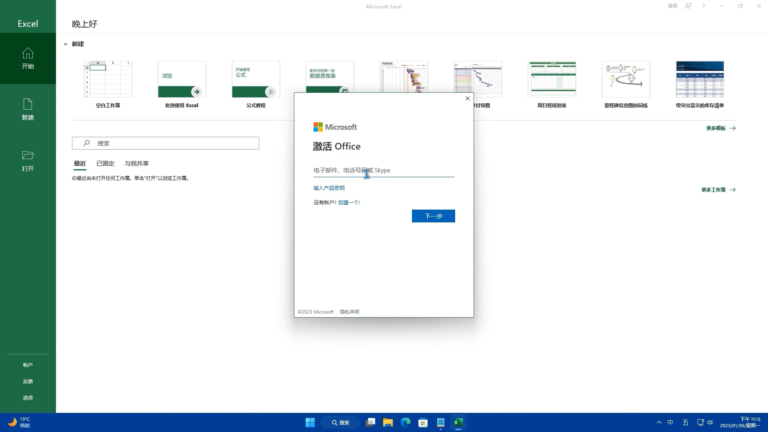
Task: Open the PivotTable tutorial template thumbnail
Action: [x=330, y=76]
